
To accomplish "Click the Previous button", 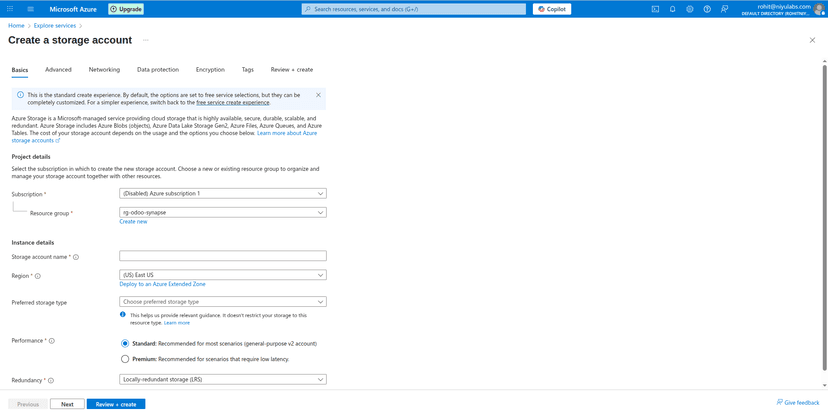I will pyautogui.click(x=28, y=404).
